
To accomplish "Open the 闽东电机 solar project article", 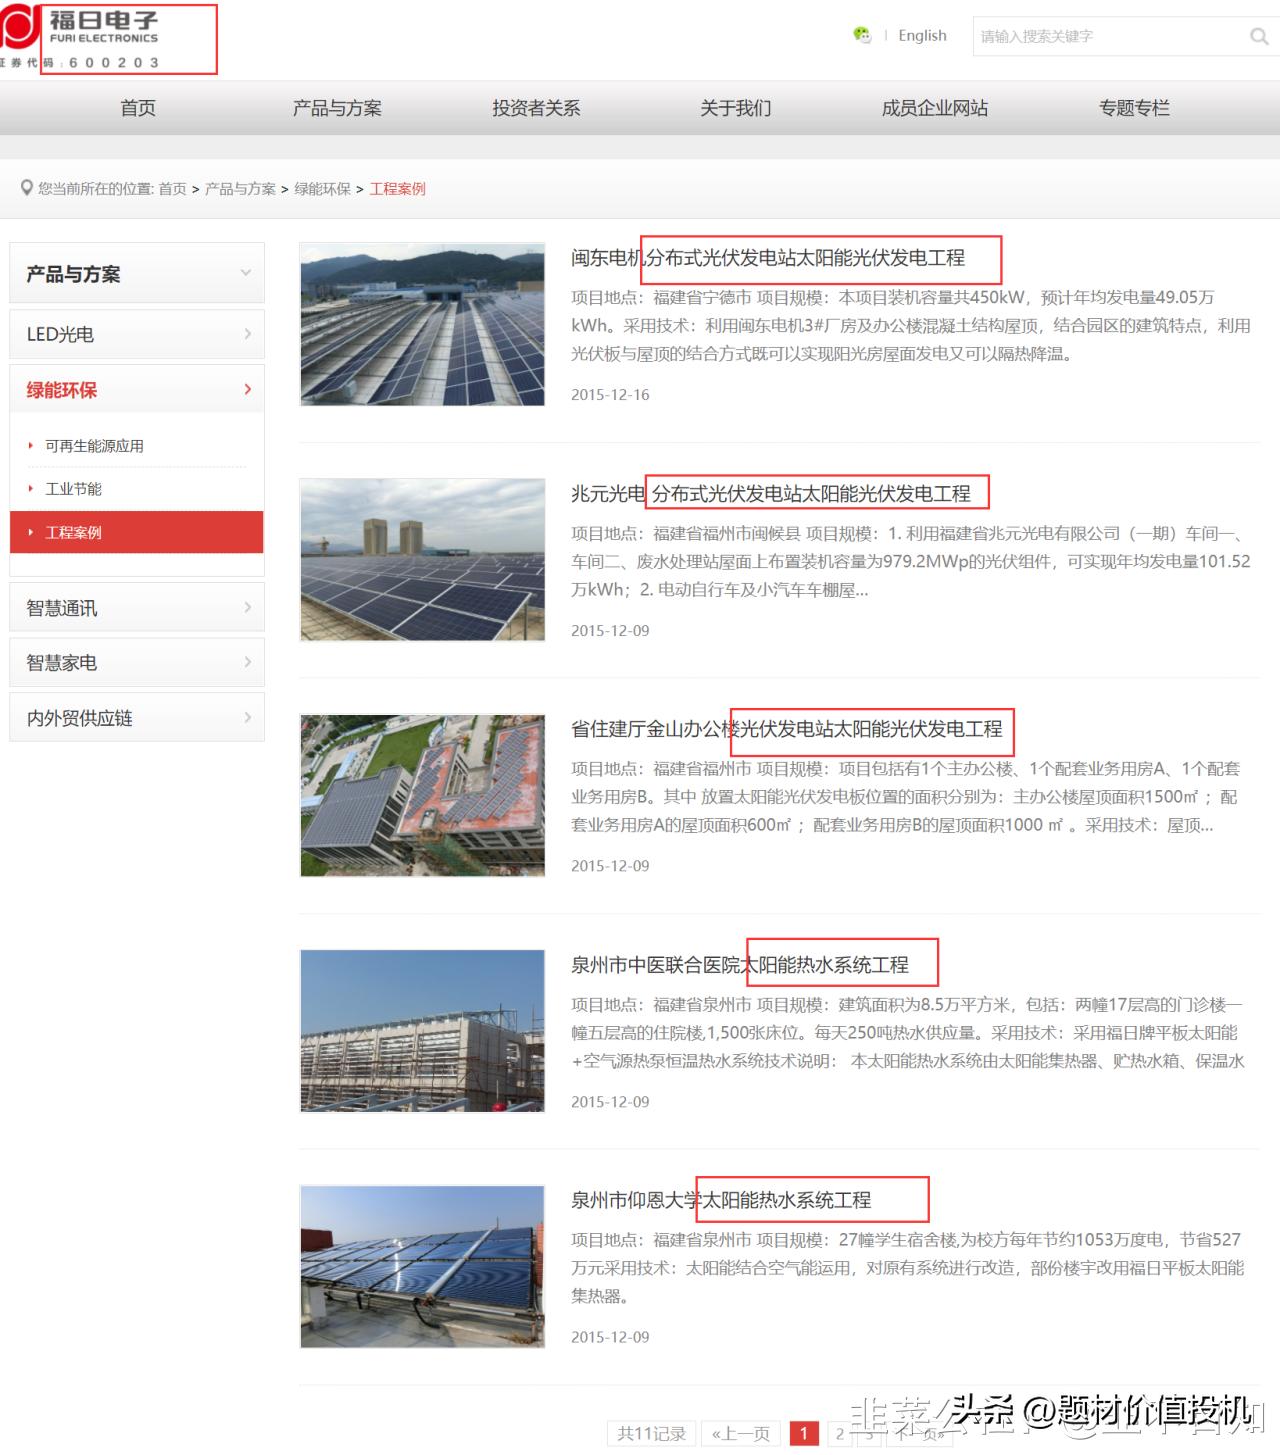I will coord(769,257).
